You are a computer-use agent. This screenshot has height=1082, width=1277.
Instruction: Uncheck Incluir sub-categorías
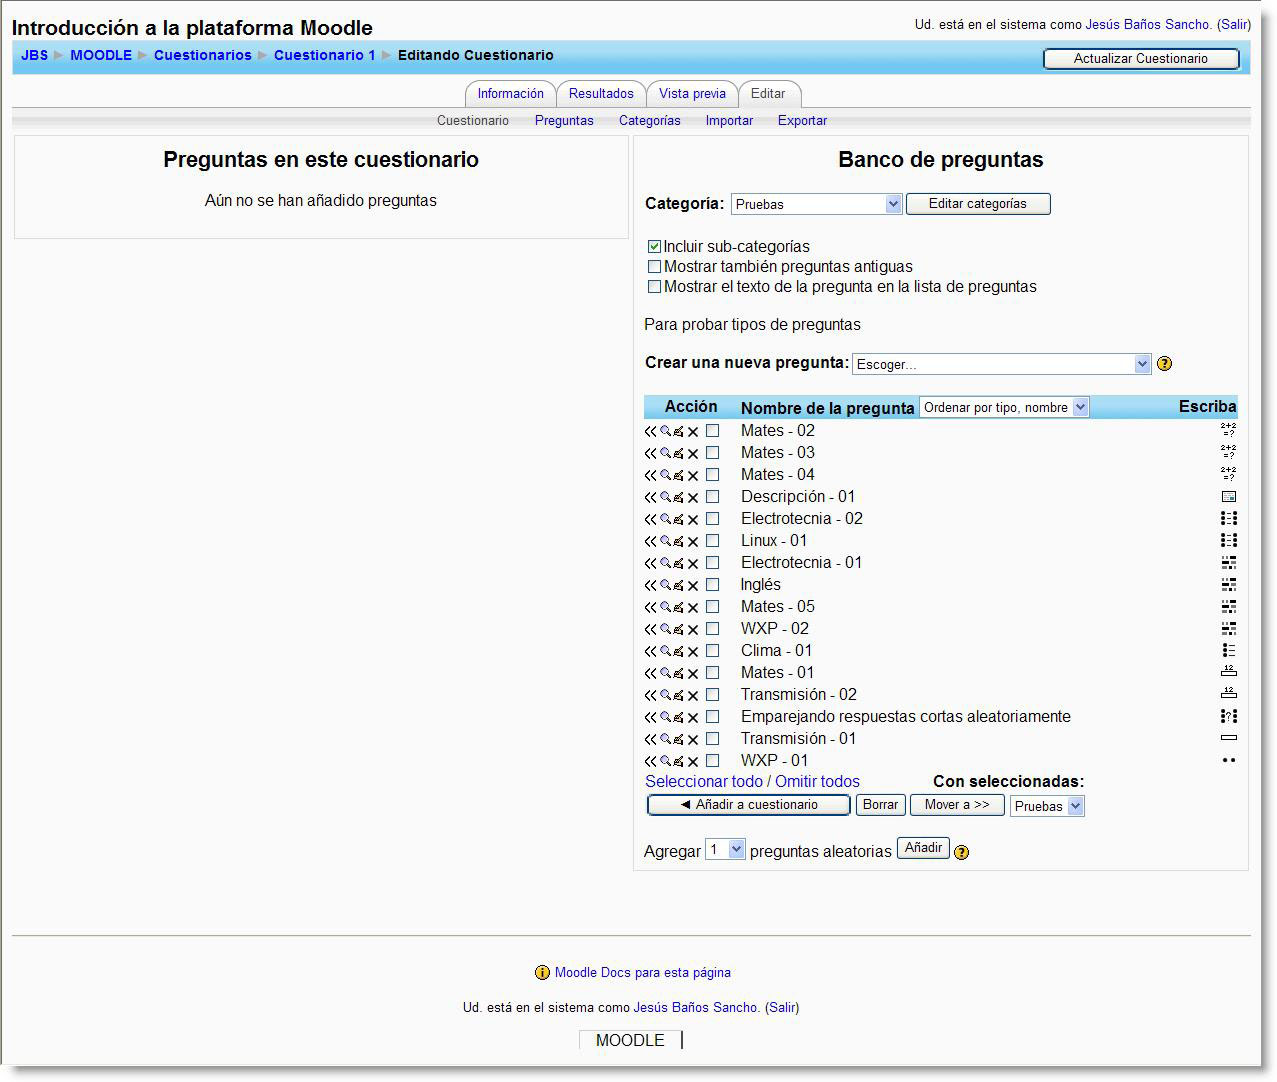[x=654, y=246]
